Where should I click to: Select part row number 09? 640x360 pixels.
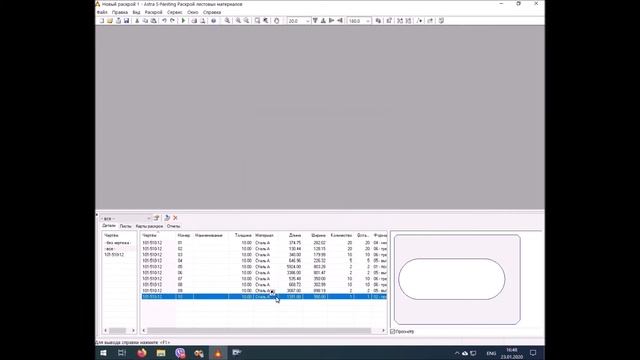[264, 291]
